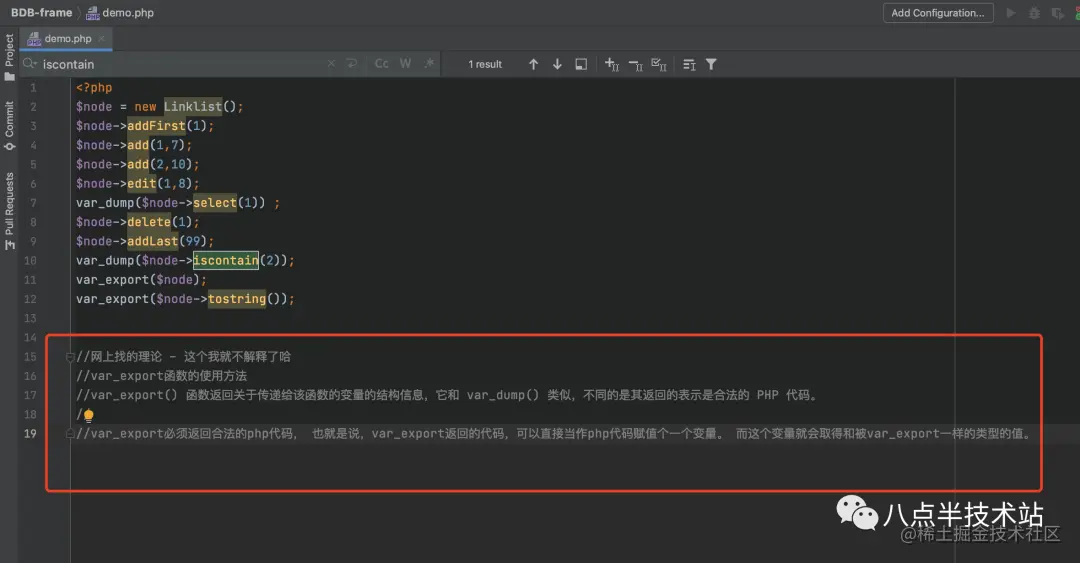
Task: Click the new line icon in search field
Action: click(x=351, y=63)
